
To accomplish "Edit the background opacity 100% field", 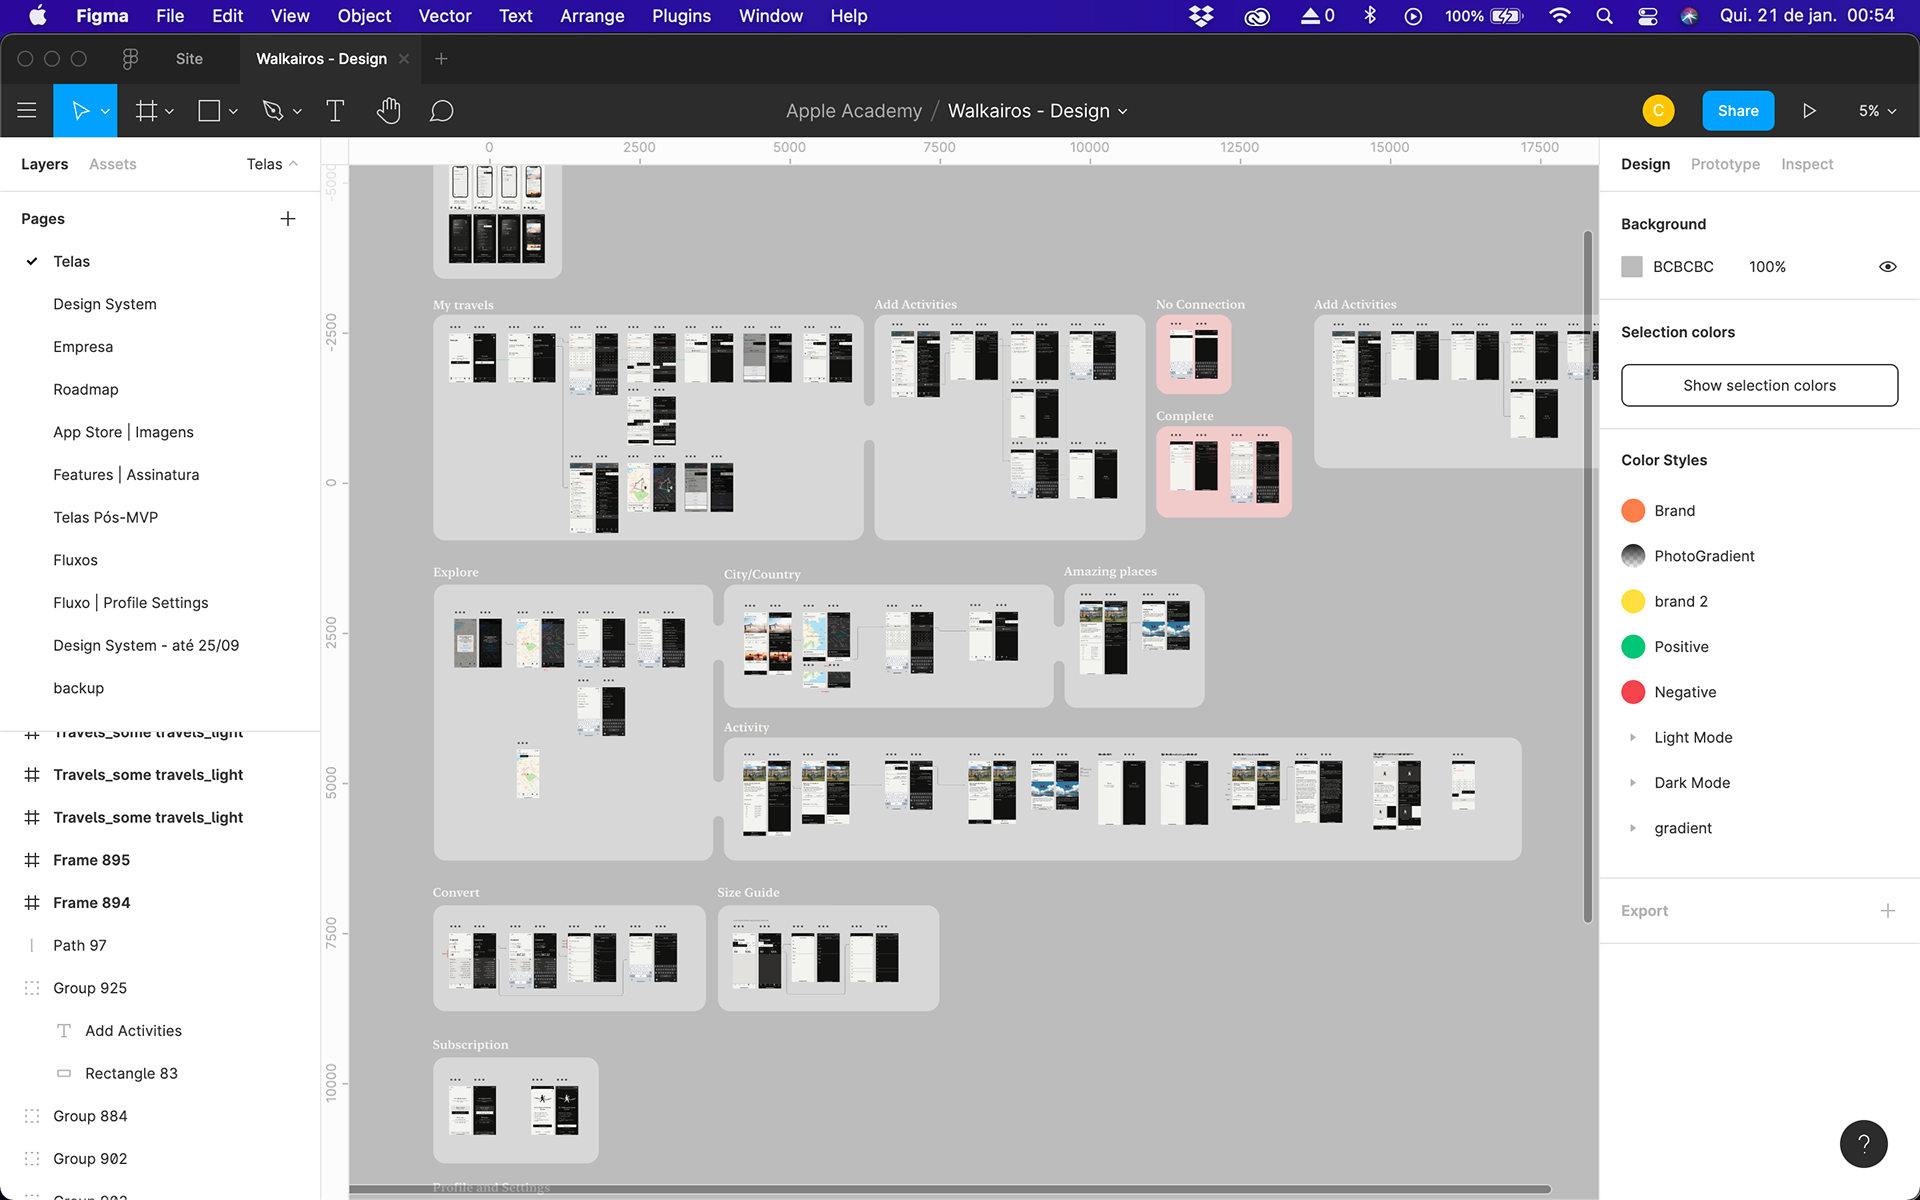I will coord(1767,267).
